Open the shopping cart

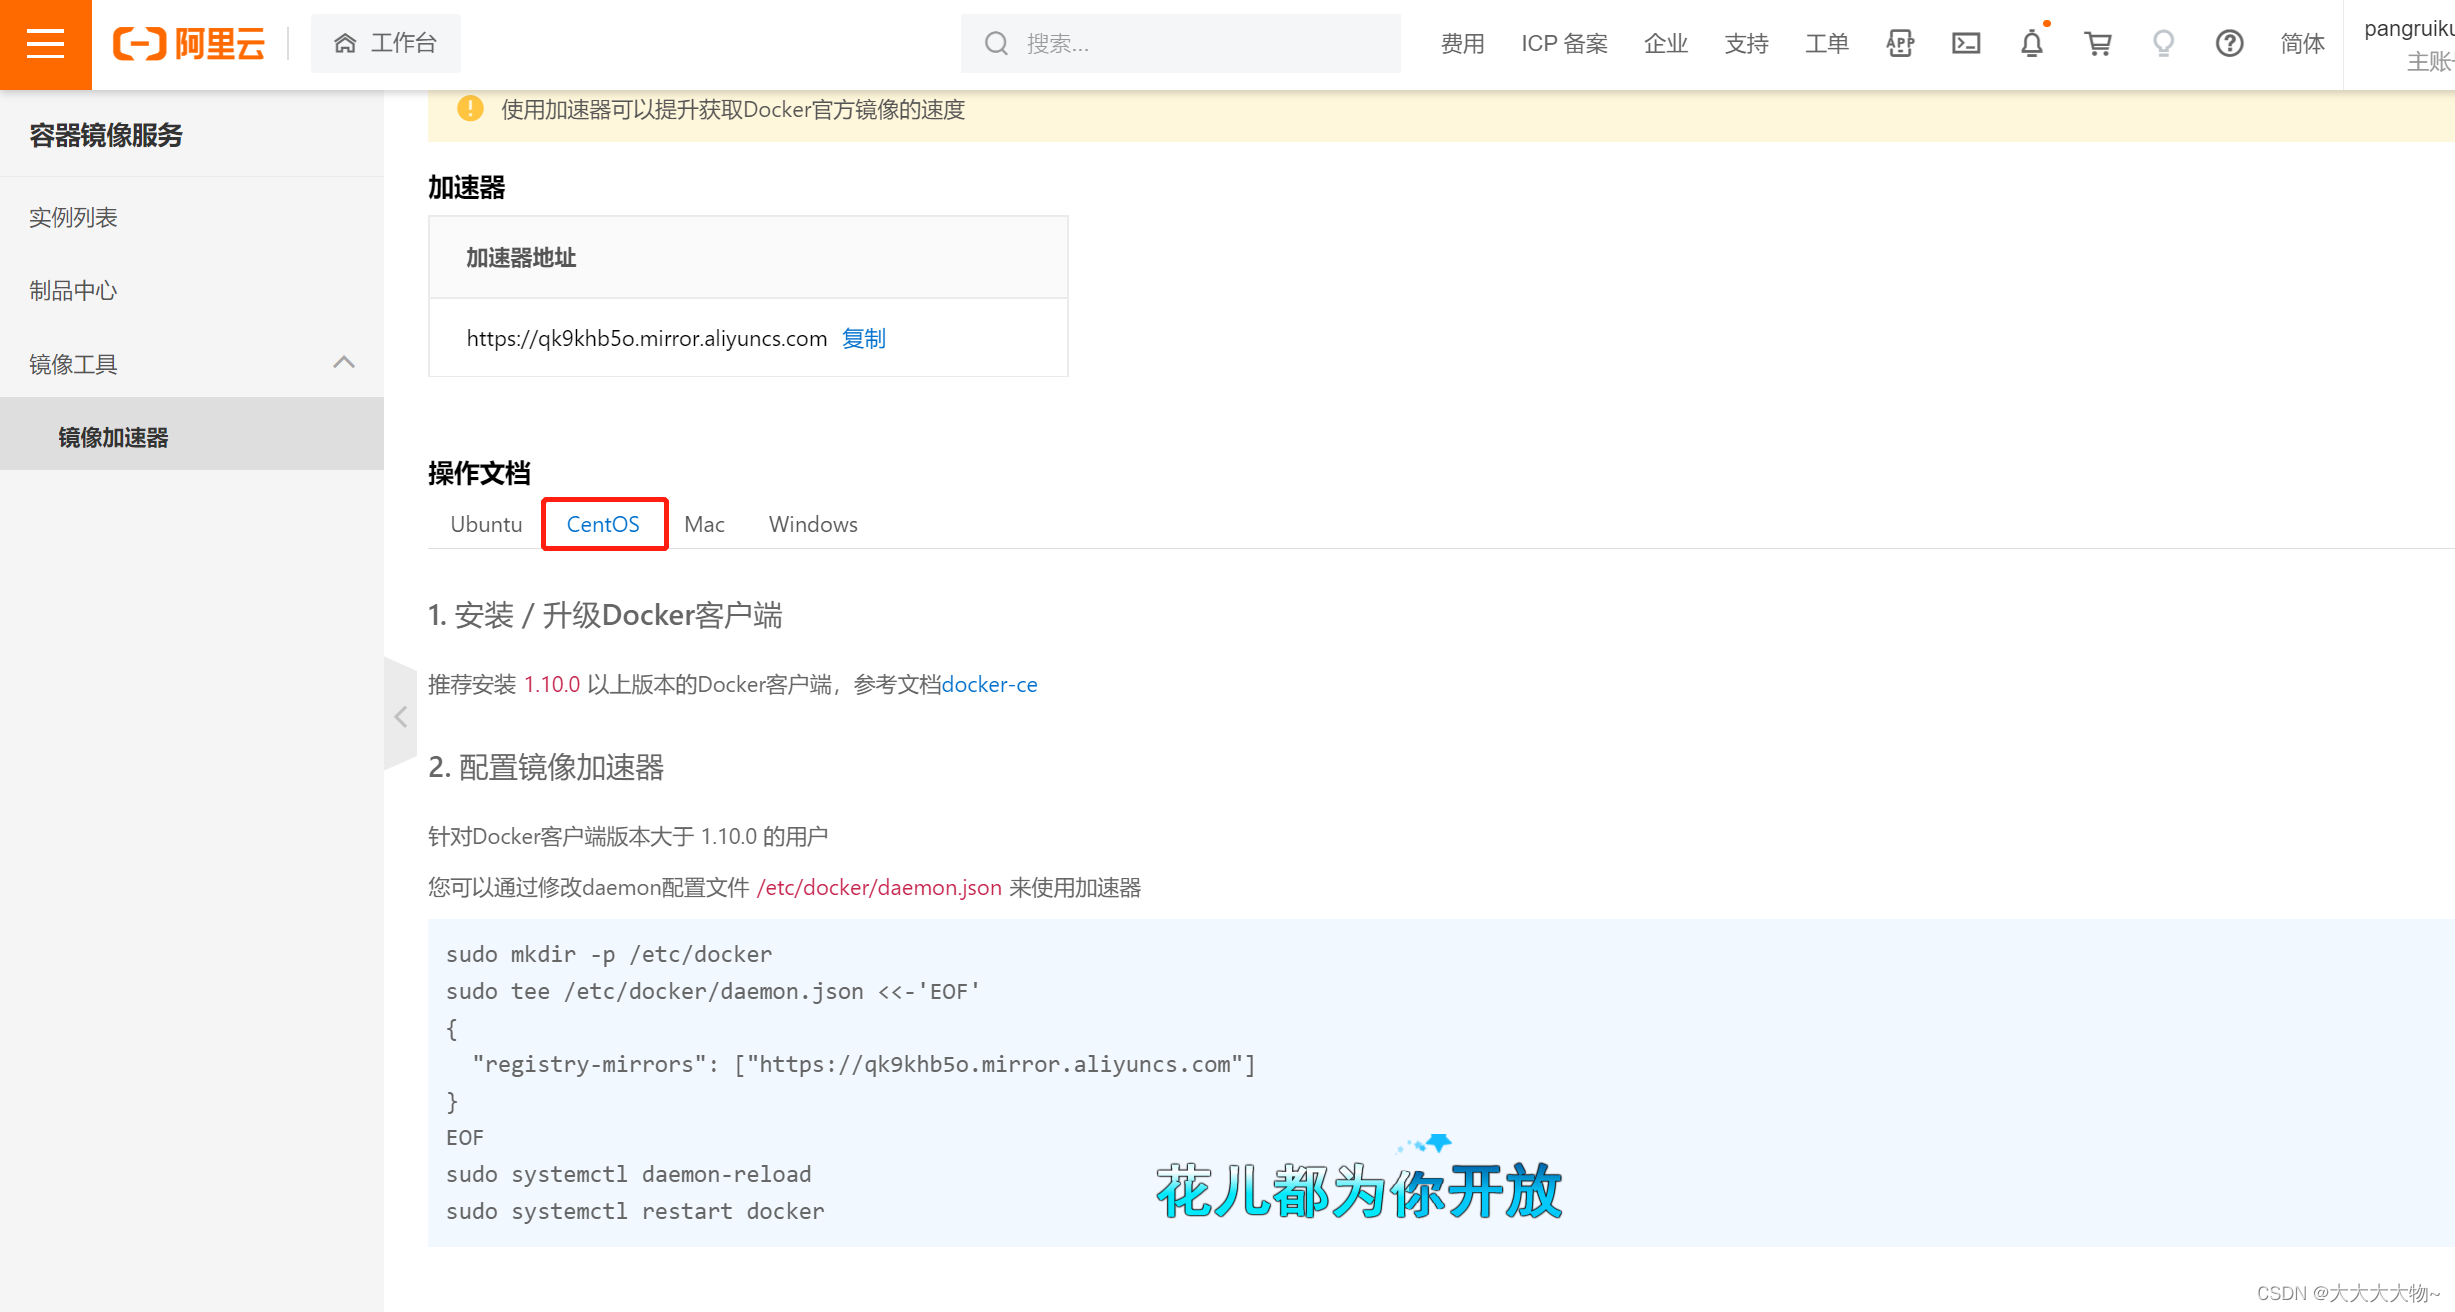coord(2098,44)
